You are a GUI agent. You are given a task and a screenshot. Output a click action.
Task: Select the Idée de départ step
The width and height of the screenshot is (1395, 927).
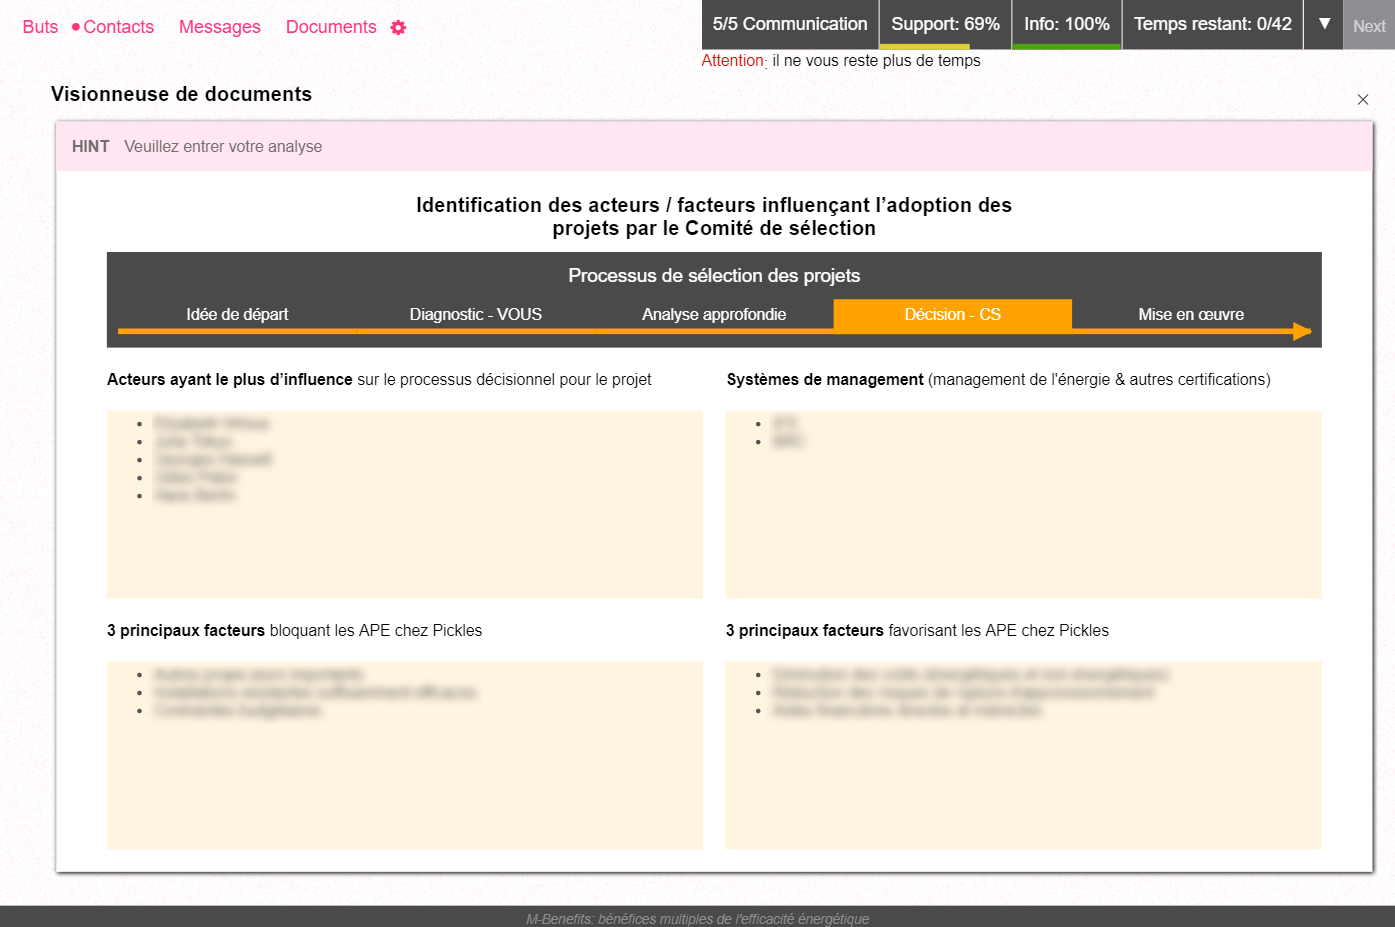tap(237, 314)
